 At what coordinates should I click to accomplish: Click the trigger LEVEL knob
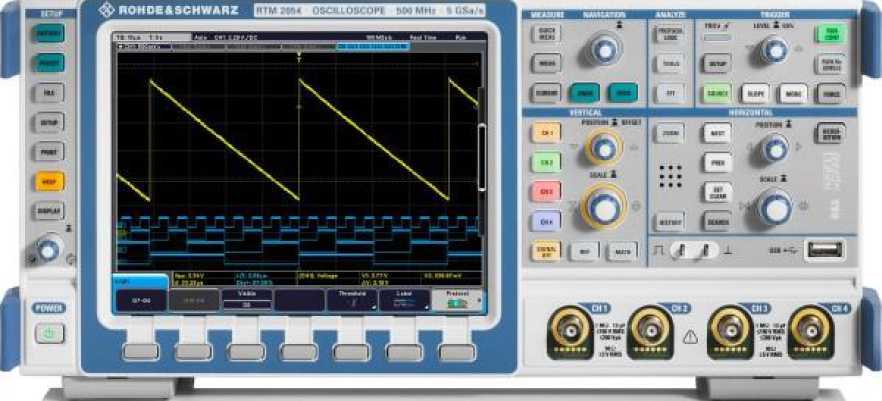tap(774, 50)
